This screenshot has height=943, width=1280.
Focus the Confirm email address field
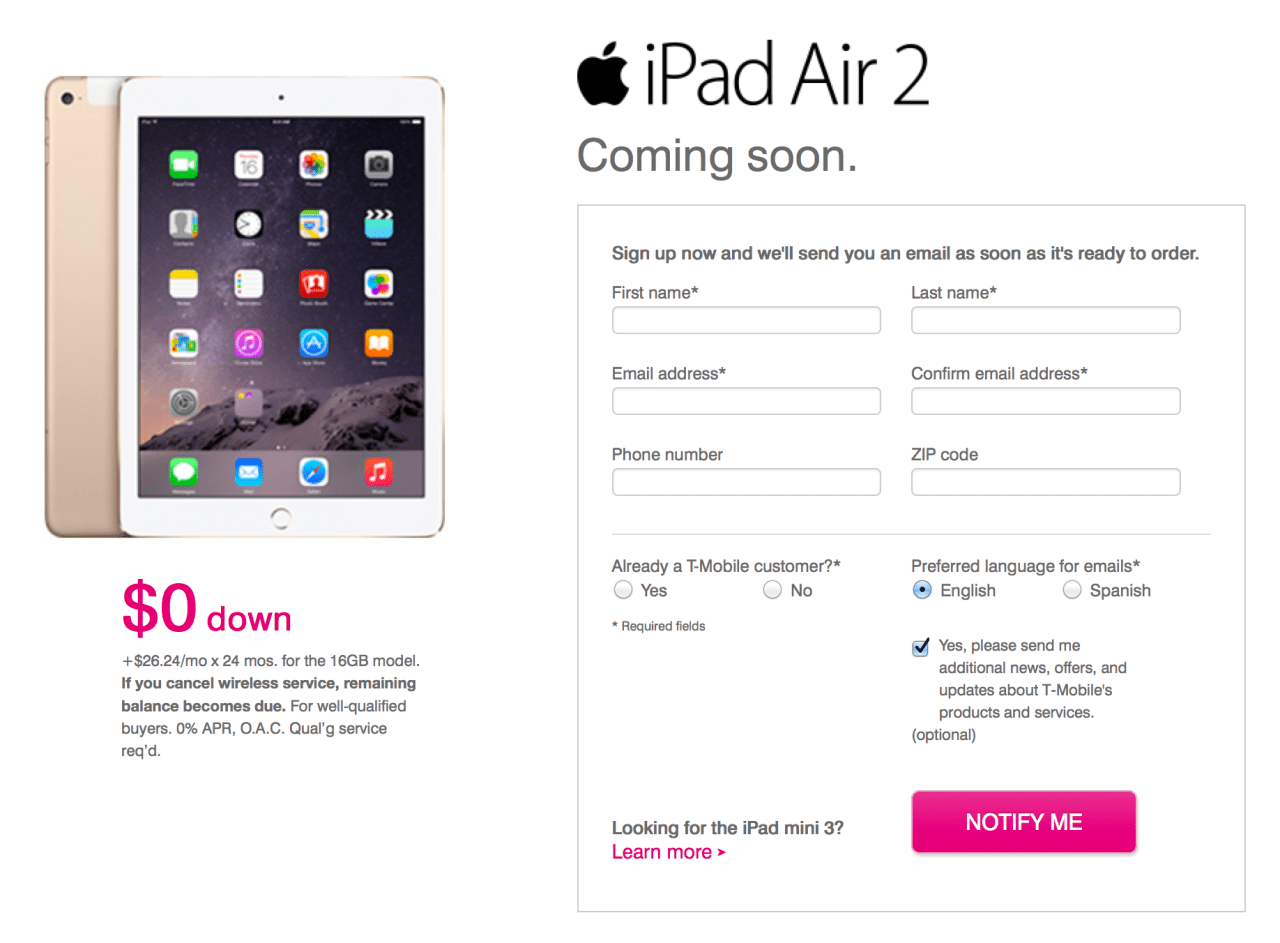click(x=1046, y=401)
